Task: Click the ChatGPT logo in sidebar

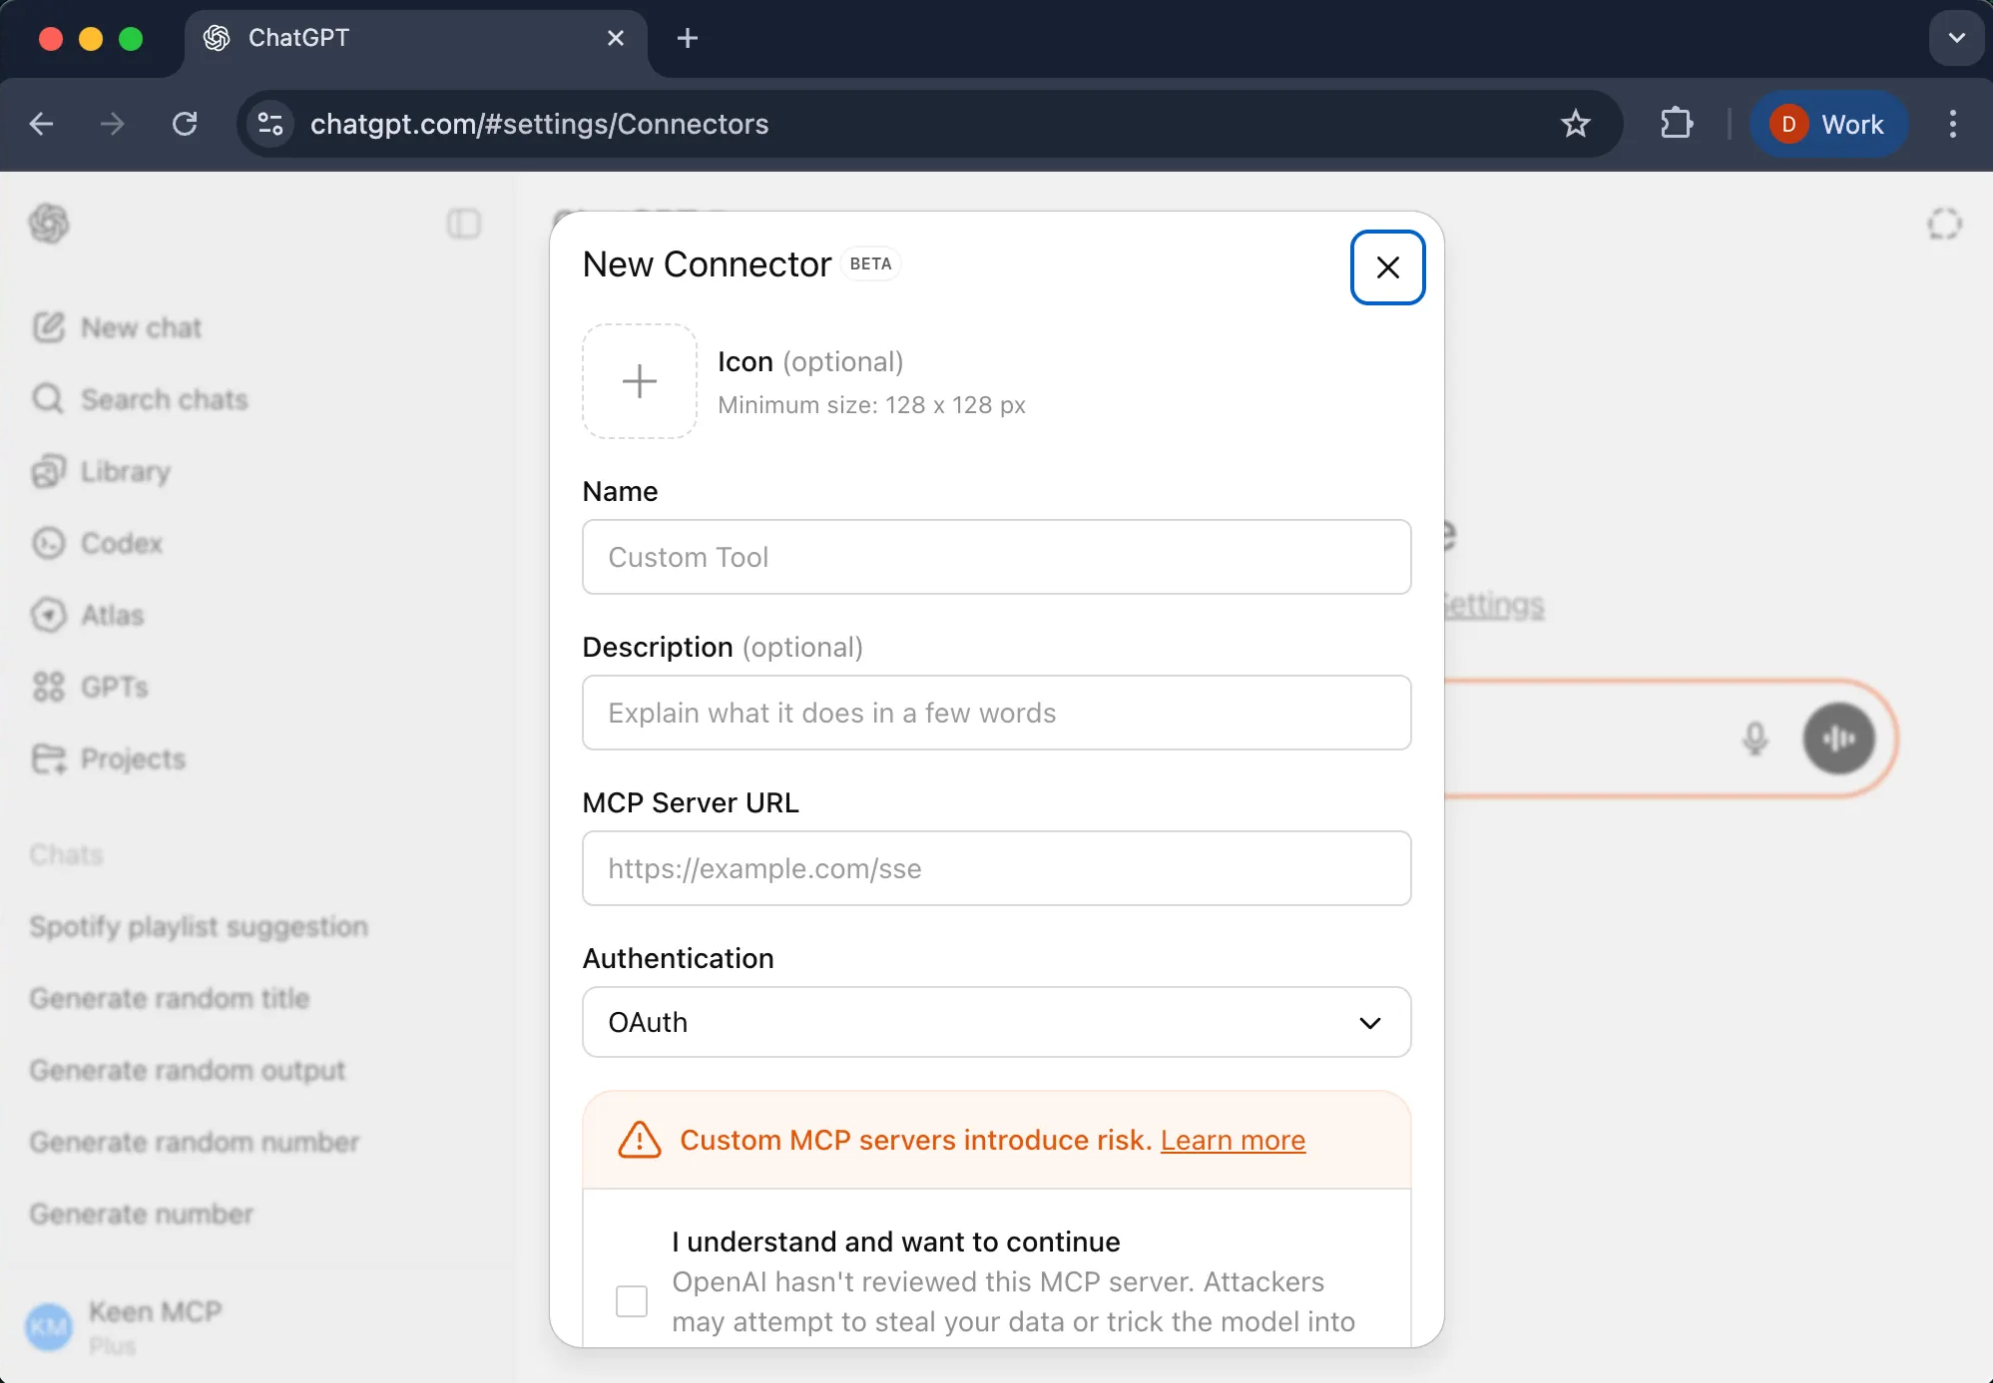Action: 49,223
